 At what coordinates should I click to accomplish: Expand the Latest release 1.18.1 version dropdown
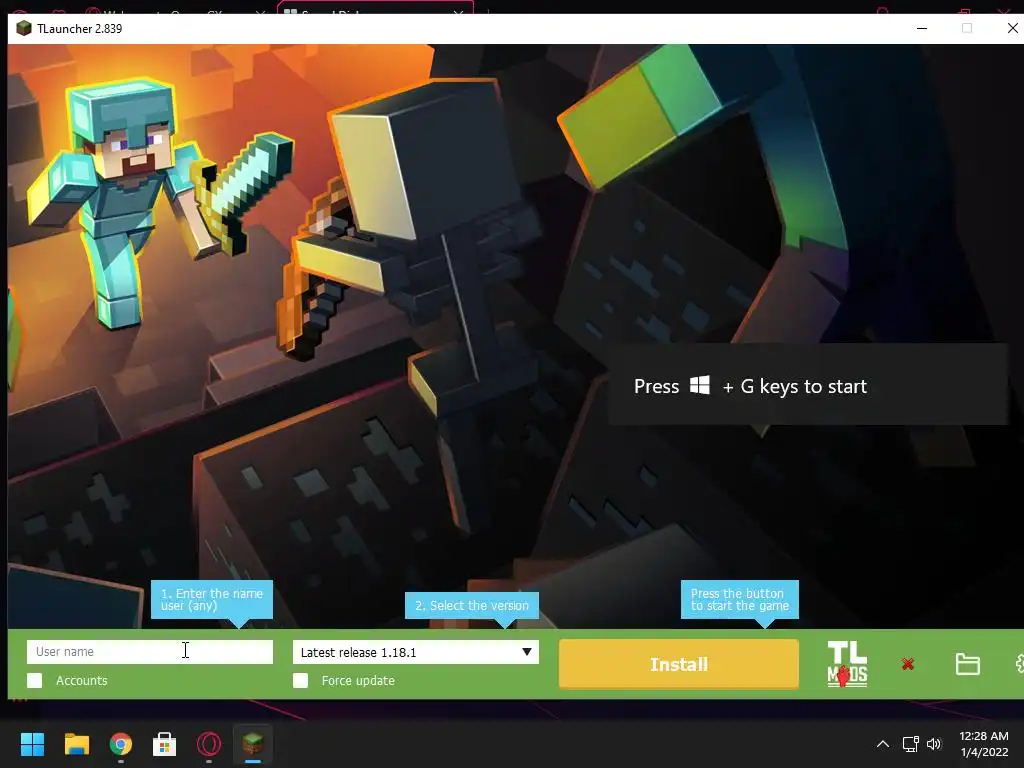pos(415,652)
